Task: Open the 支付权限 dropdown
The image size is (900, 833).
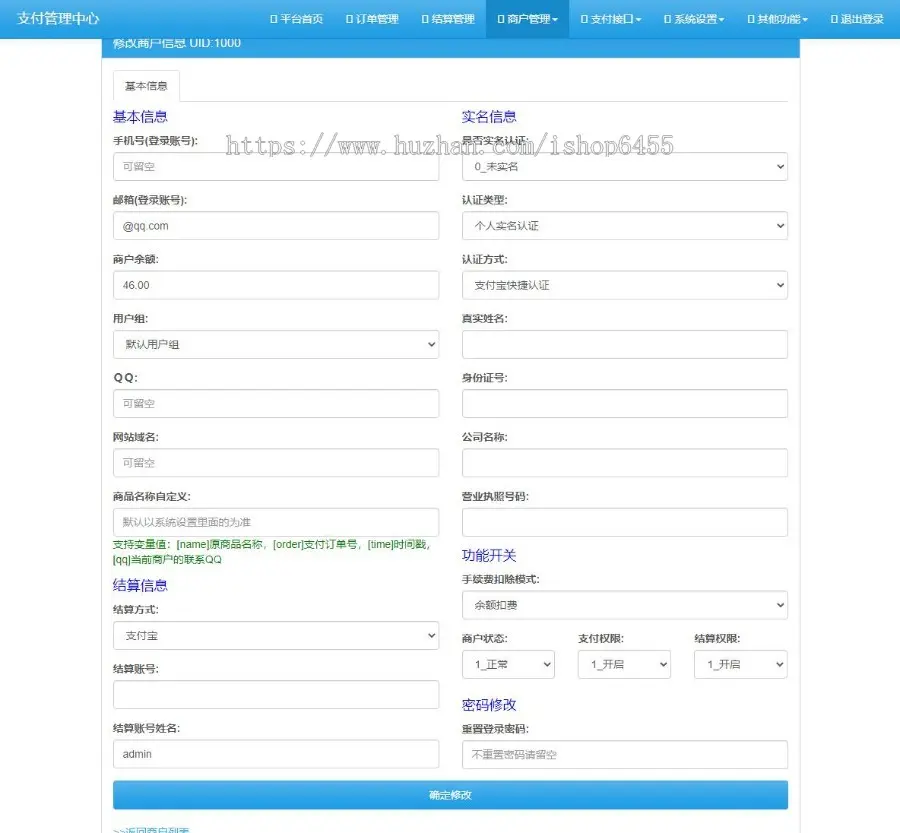Action: 624,664
